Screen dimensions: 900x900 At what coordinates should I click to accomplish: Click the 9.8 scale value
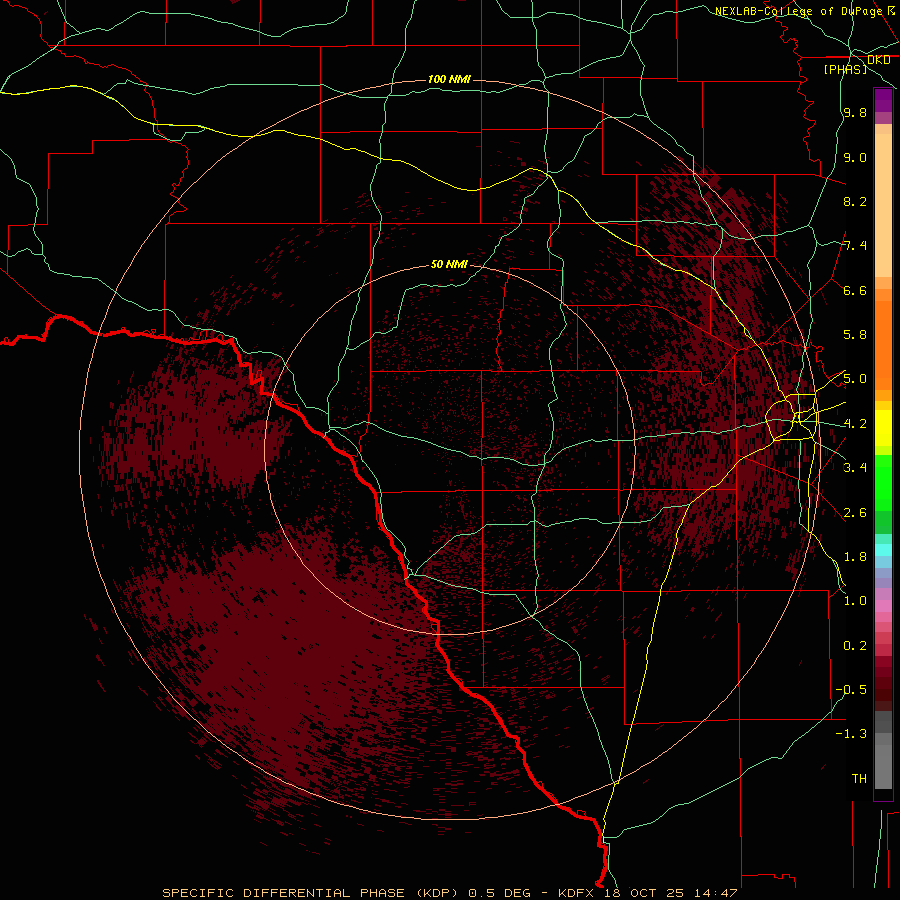click(x=855, y=112)
